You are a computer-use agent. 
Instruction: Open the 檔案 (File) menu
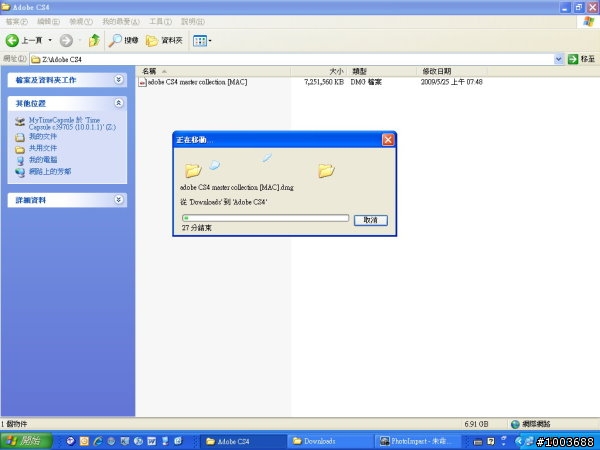[16, 22]
